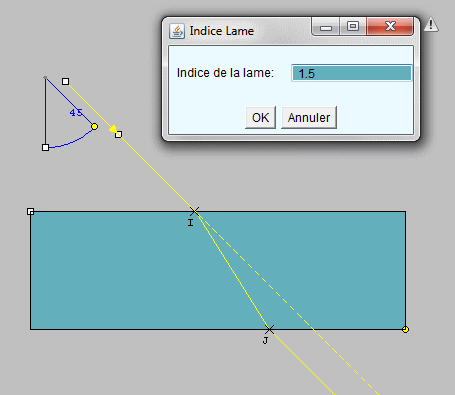Close the Indice Lame dialog
Image resolution: width=455 pixels, height=395 pixels.
point(390,27)
